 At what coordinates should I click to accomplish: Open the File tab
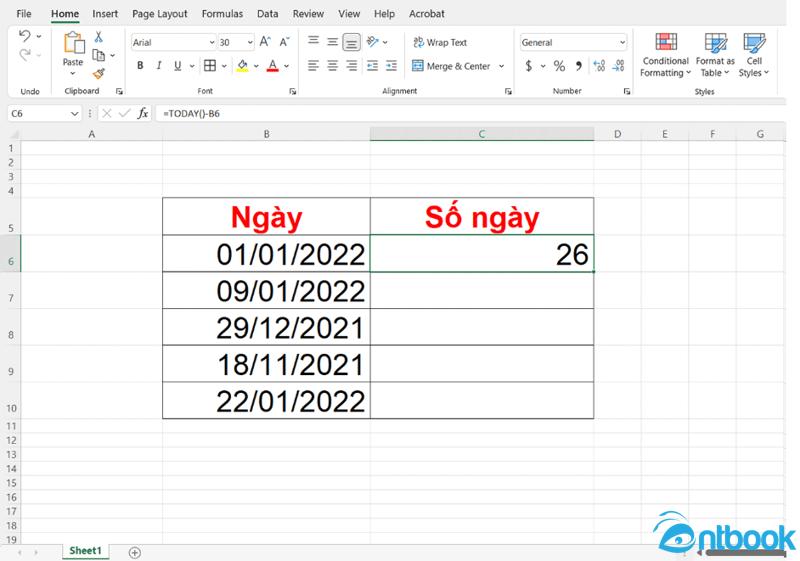click(23, 14)
